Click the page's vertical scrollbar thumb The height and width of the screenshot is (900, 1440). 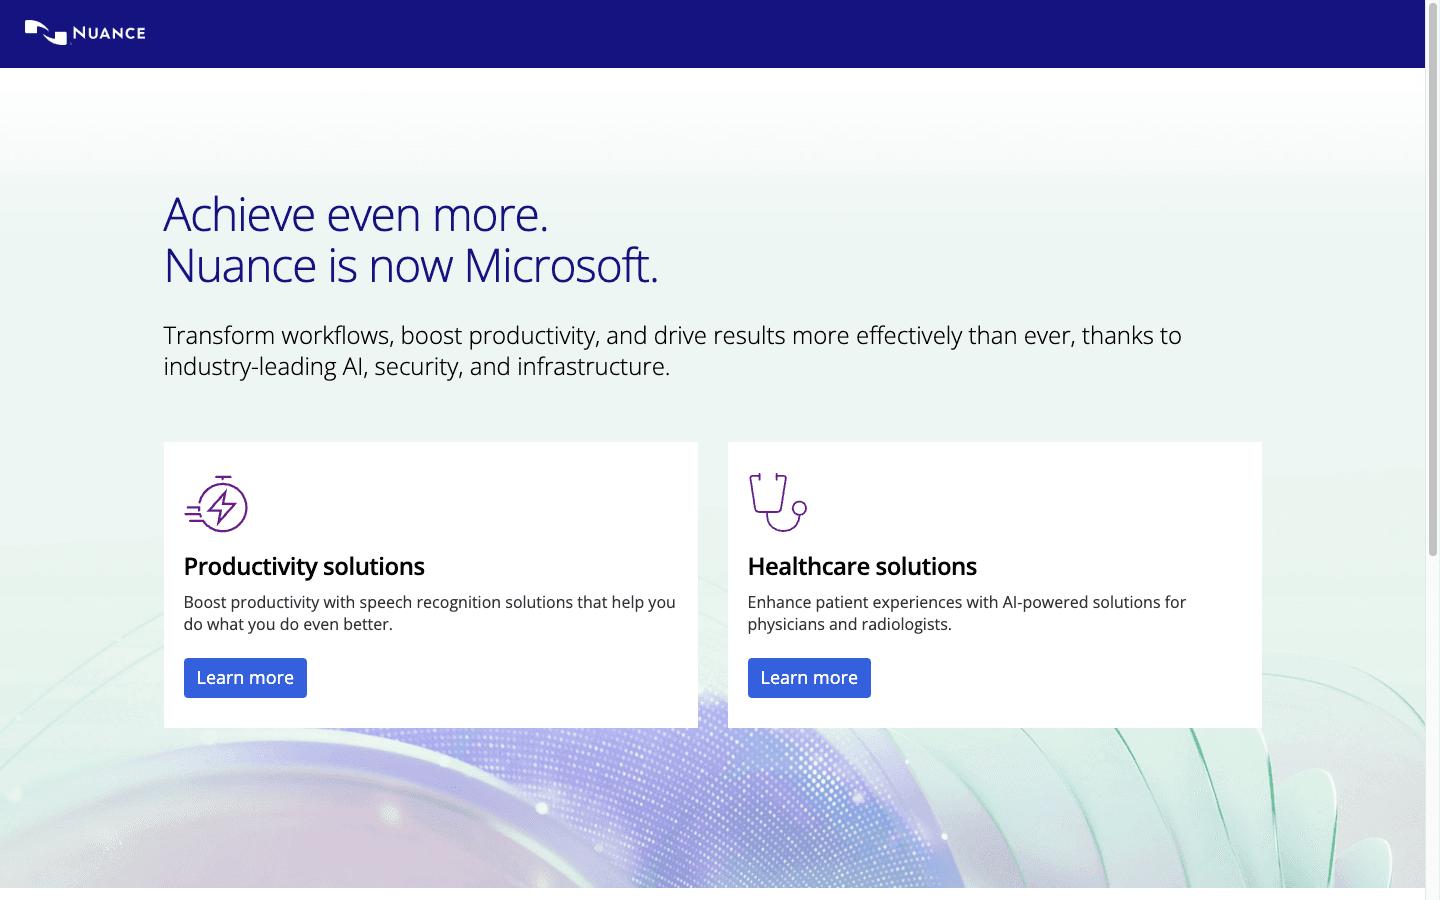click(x=1432, y=280)
